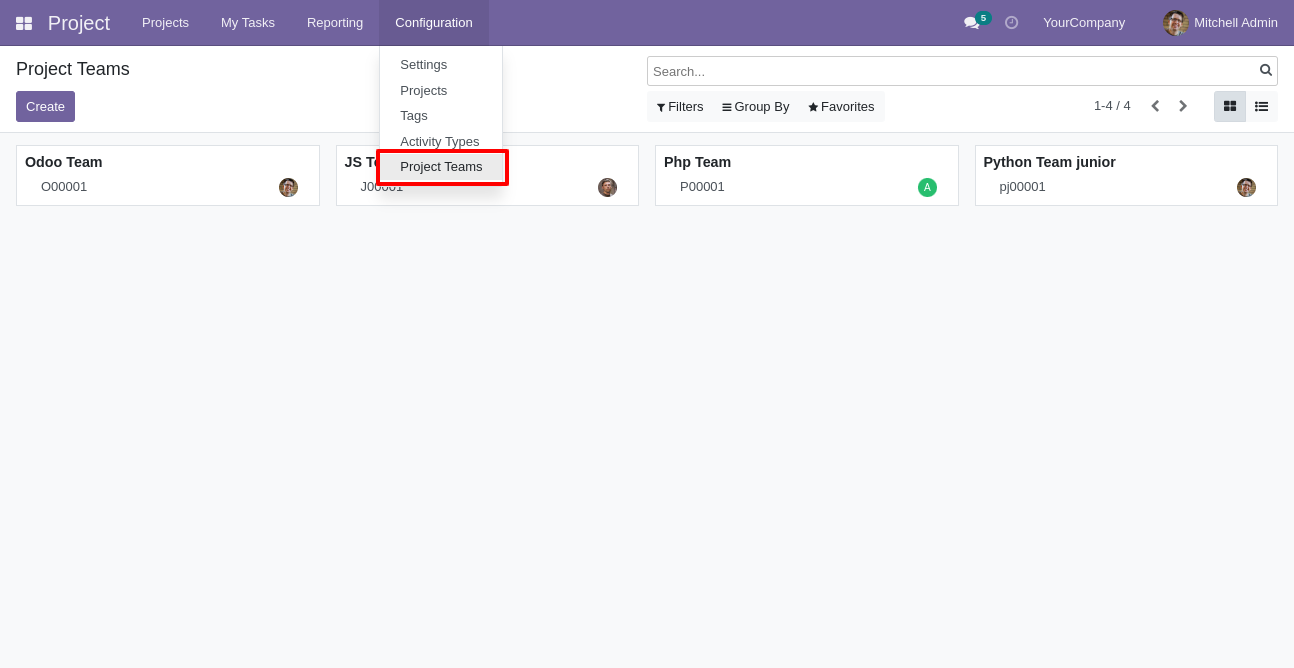Open the YourCompany switcher

point(1084,22)
